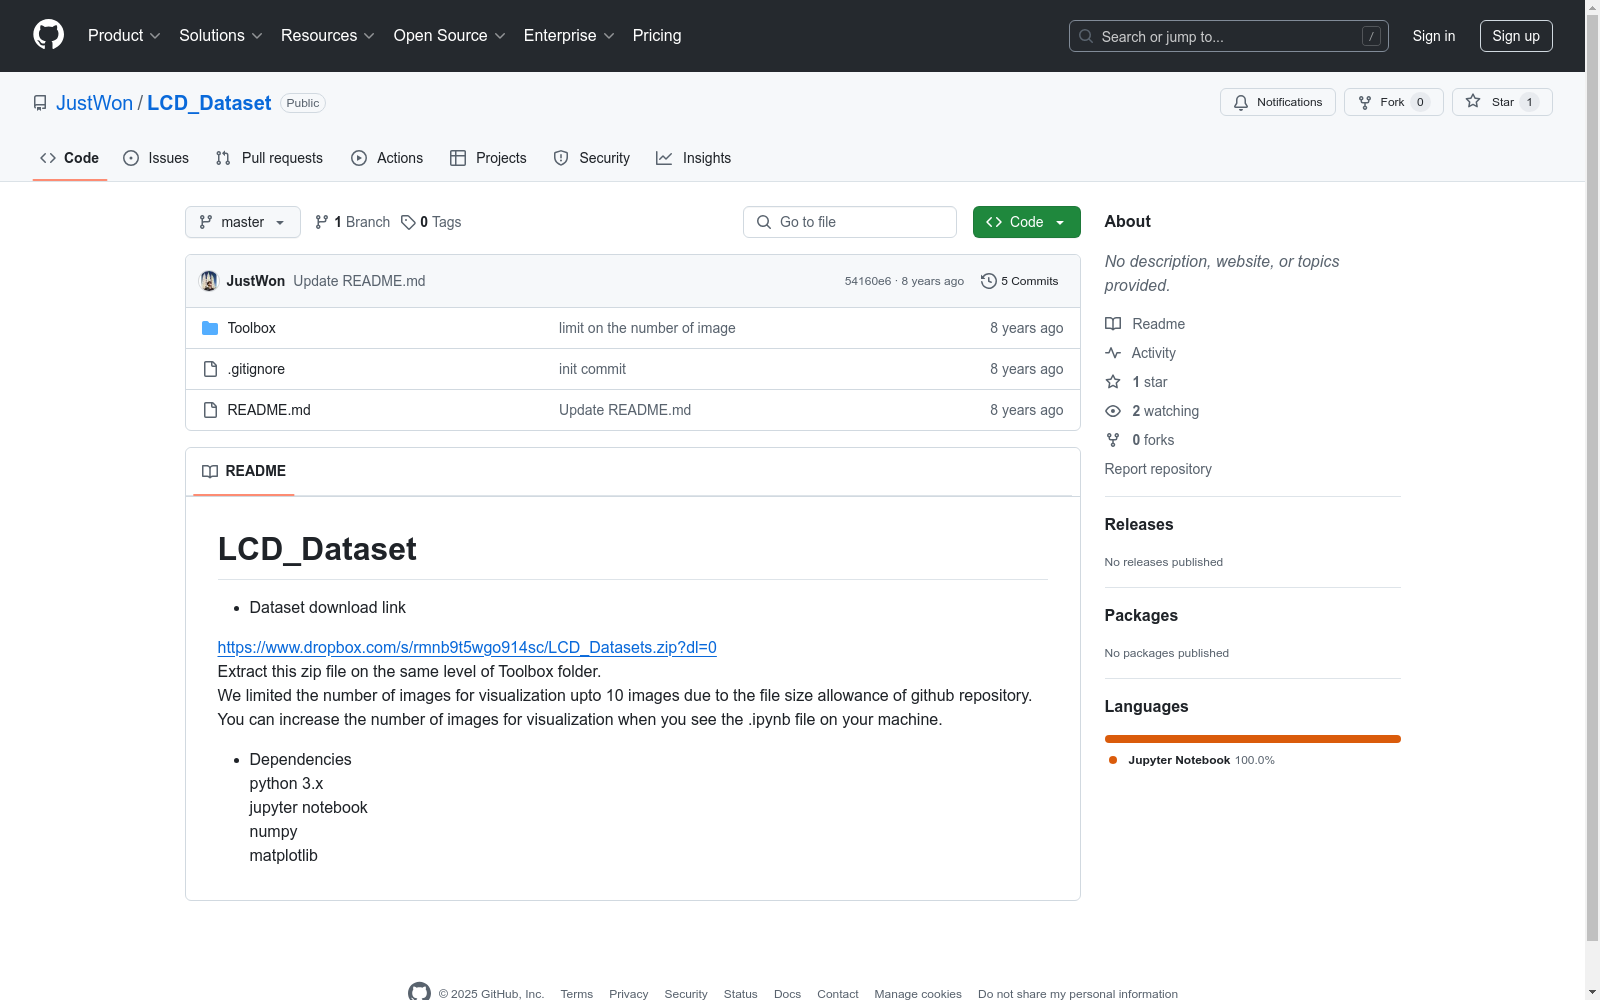
Task: Open the README.md file
Action: (x=269, y=410)
